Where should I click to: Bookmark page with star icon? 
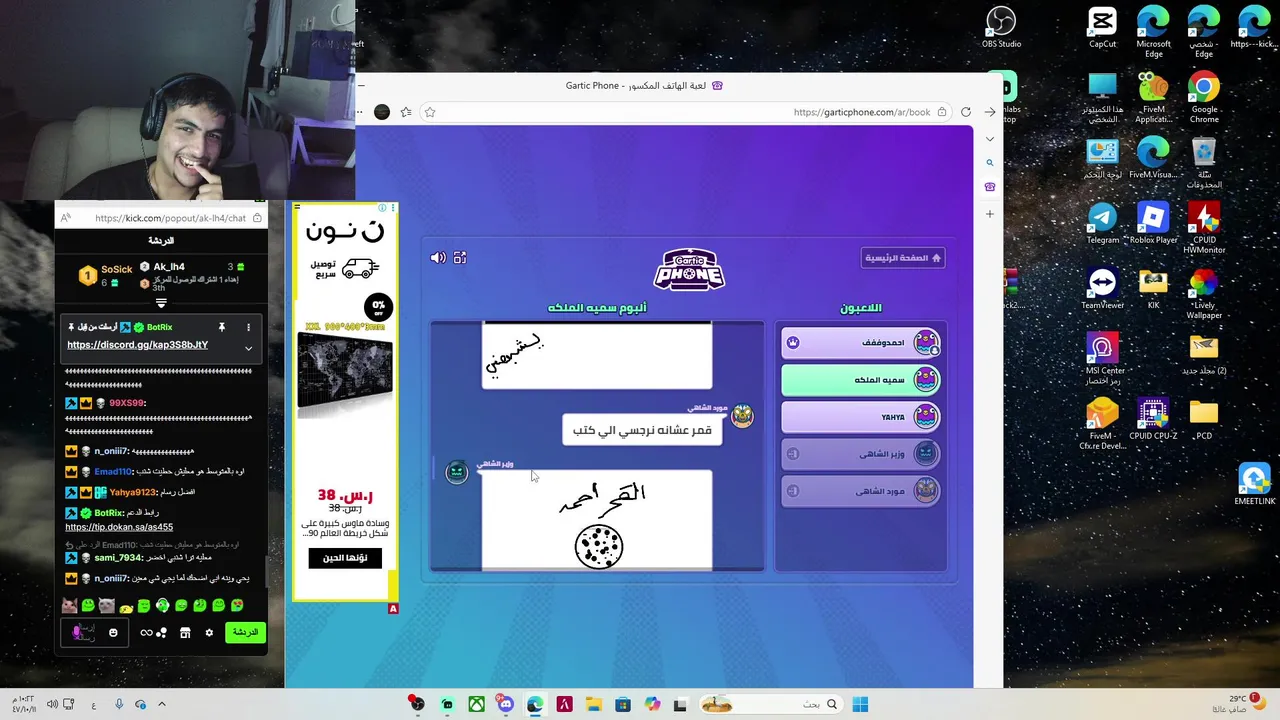click(430, 112)
